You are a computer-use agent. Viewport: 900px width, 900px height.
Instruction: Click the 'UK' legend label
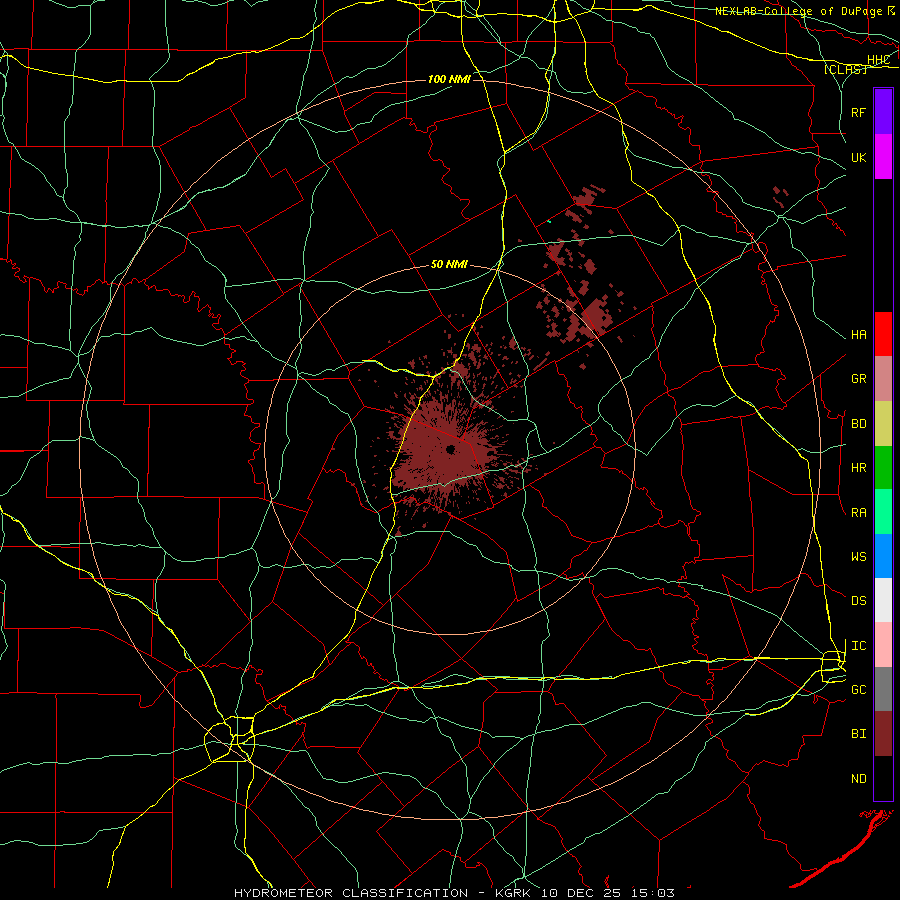[859, 157]
